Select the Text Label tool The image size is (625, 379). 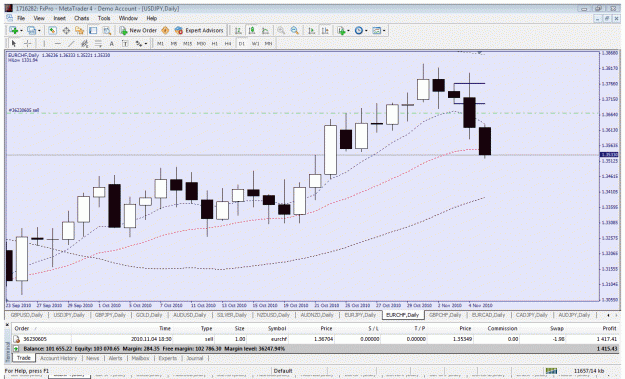pos(125,43)
